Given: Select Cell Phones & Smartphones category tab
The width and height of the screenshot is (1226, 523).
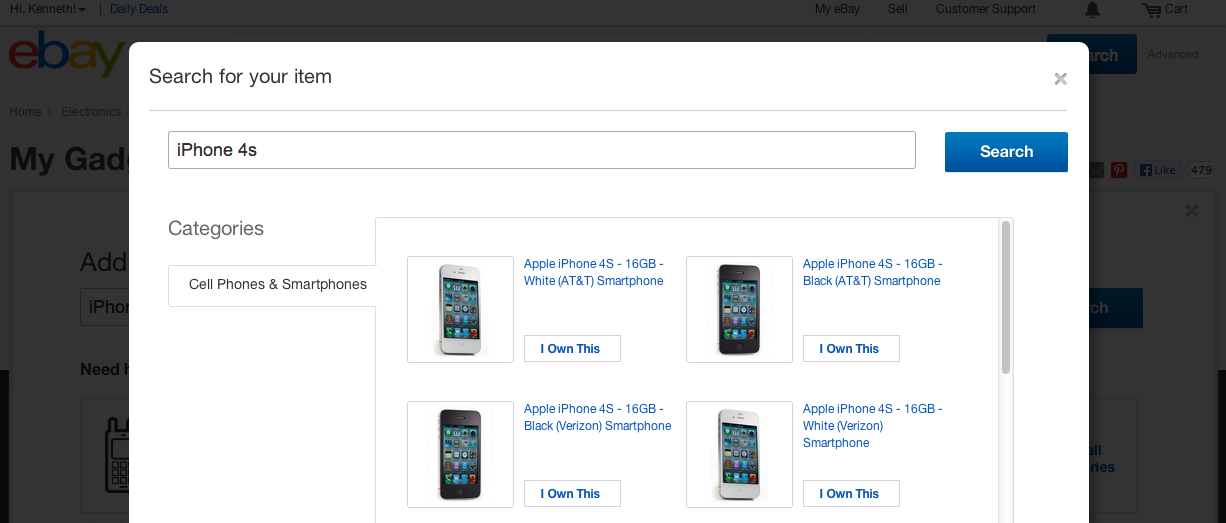Looking at the screenshot, I should pyautogui.click(x=272, y=285).
